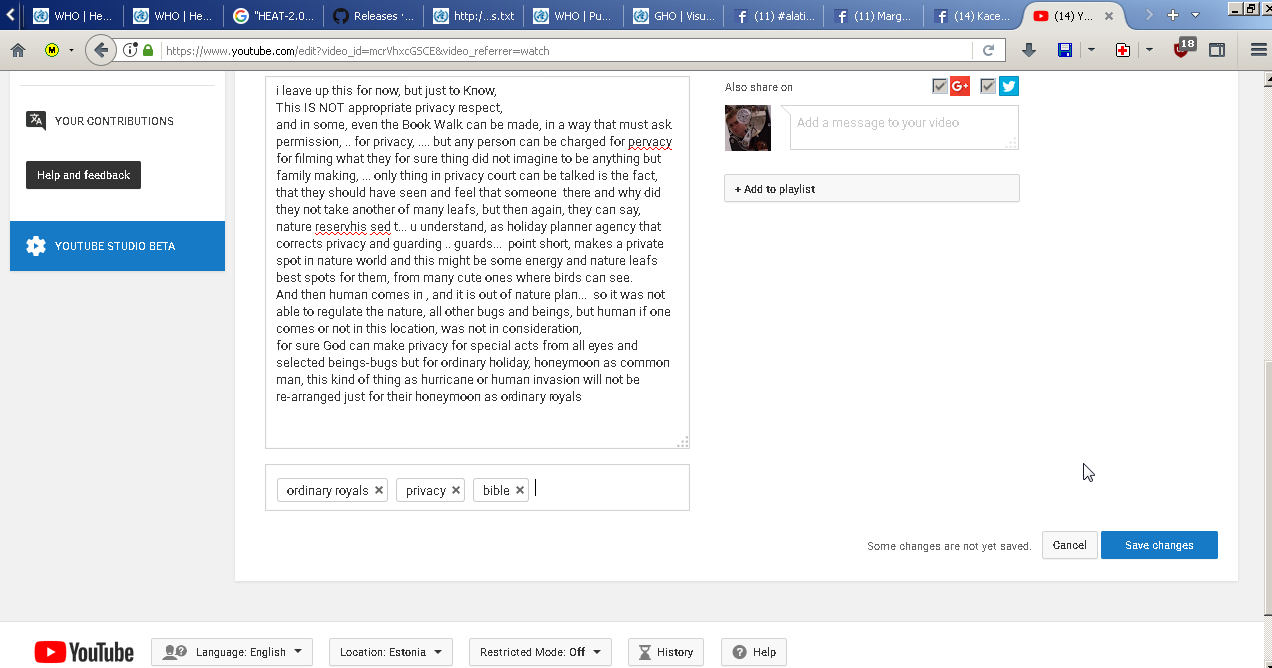Open the list-all-tabs dropdown arrow
Viewport: 1272px width, 668px height.
pos(1195,15)
